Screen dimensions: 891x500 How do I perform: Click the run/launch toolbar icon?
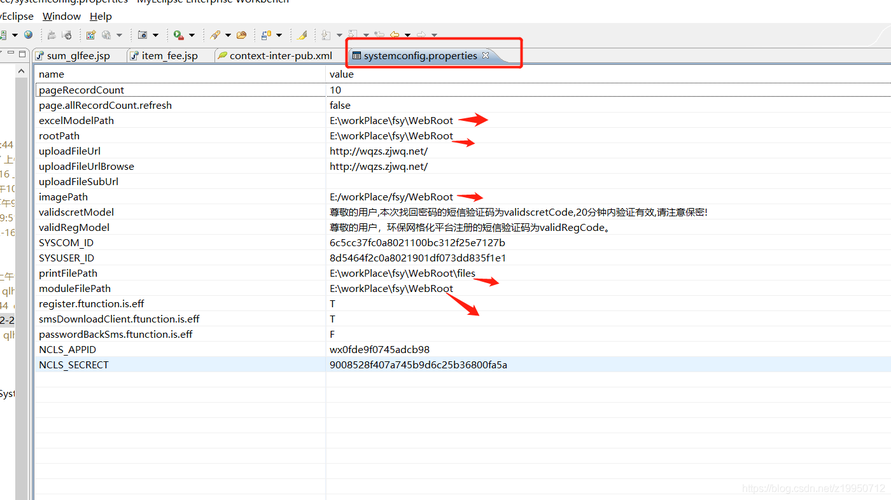click(x=177, y=35)
